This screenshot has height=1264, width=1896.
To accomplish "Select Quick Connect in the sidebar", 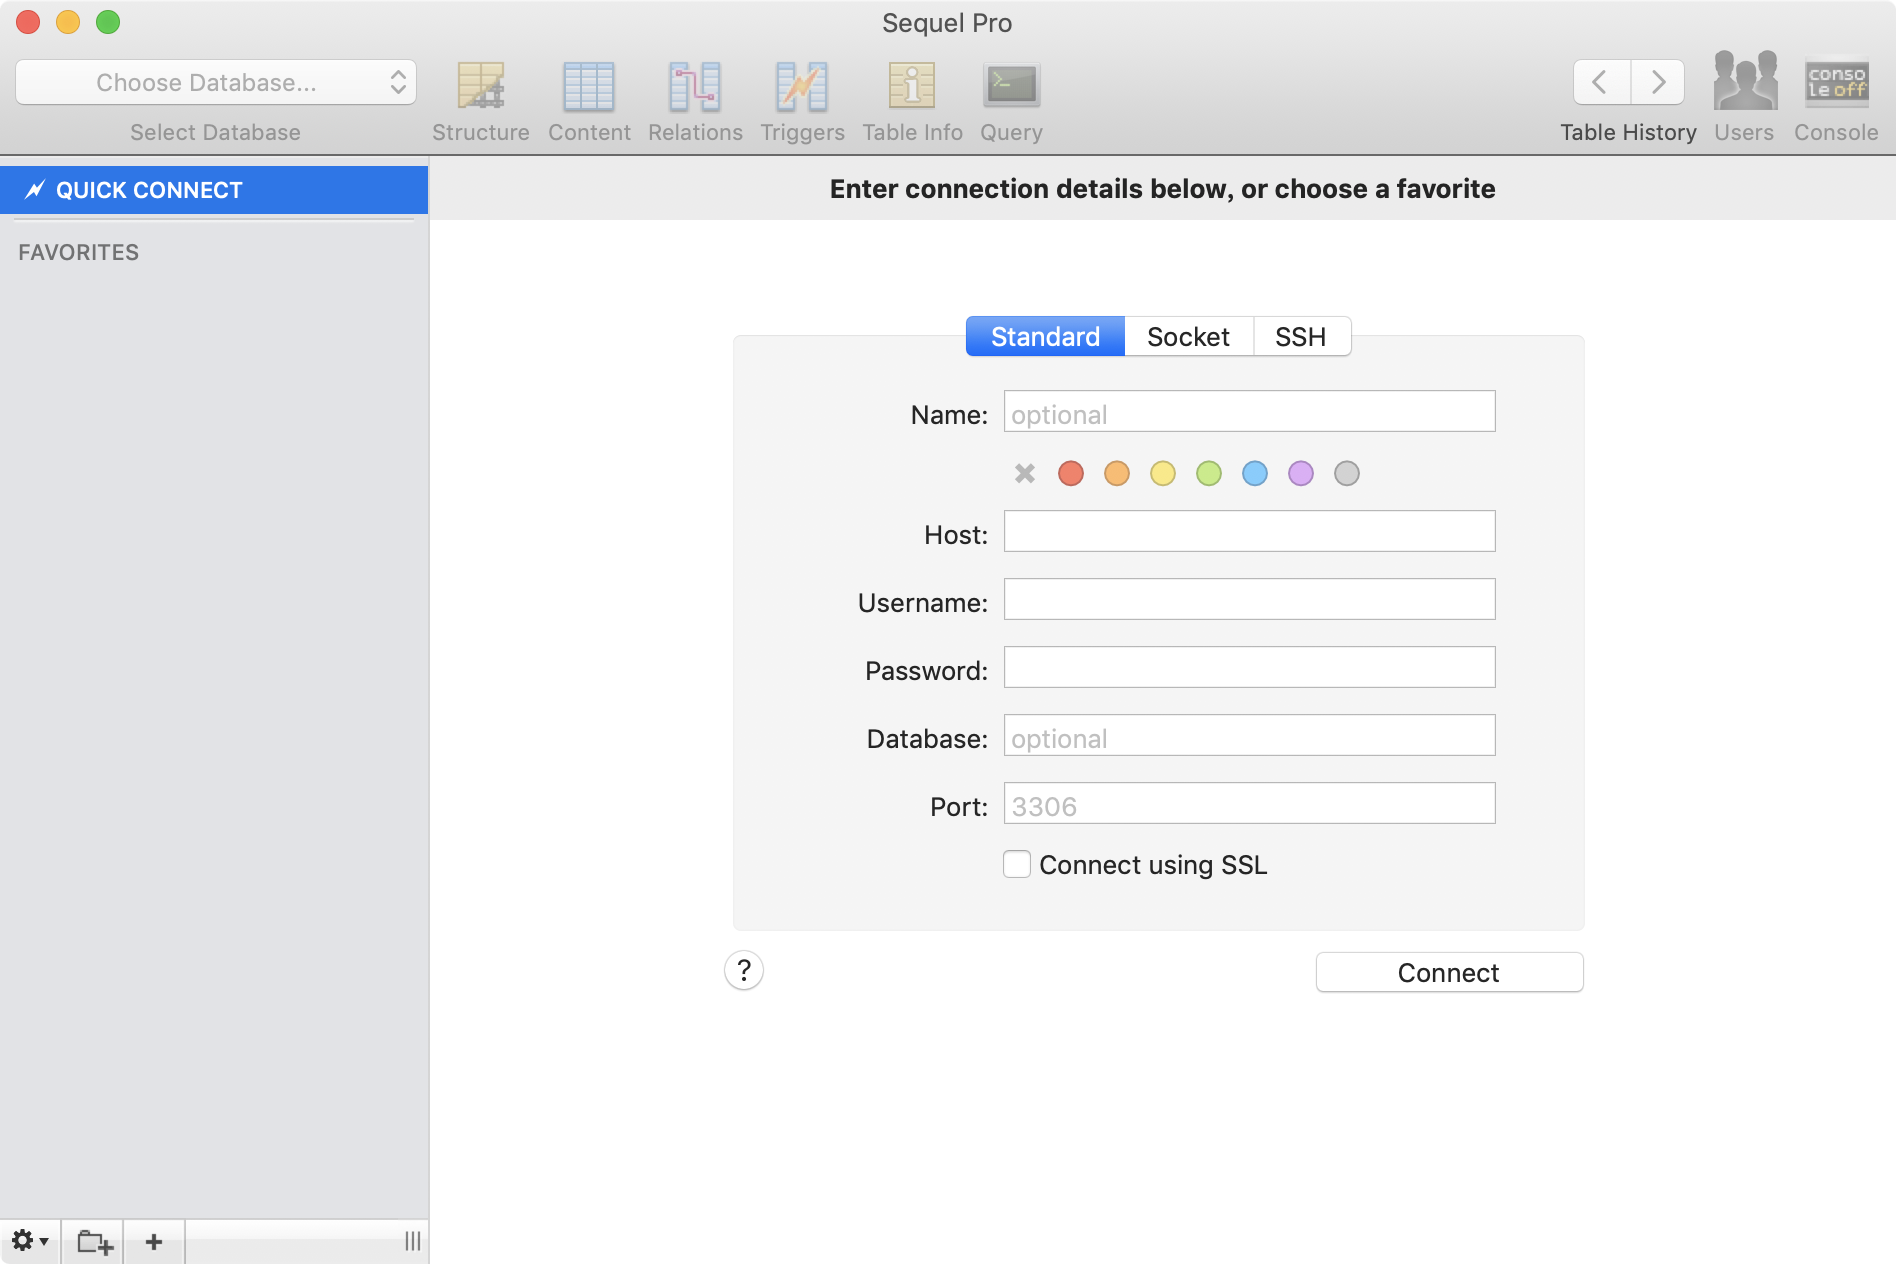I will click(148, 189).
